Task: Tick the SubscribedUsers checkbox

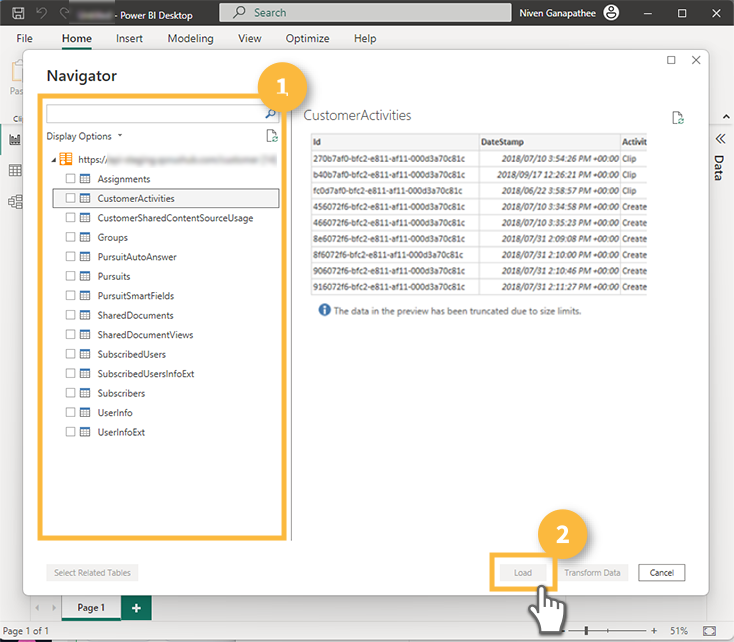Action: (x=70, y=354)
